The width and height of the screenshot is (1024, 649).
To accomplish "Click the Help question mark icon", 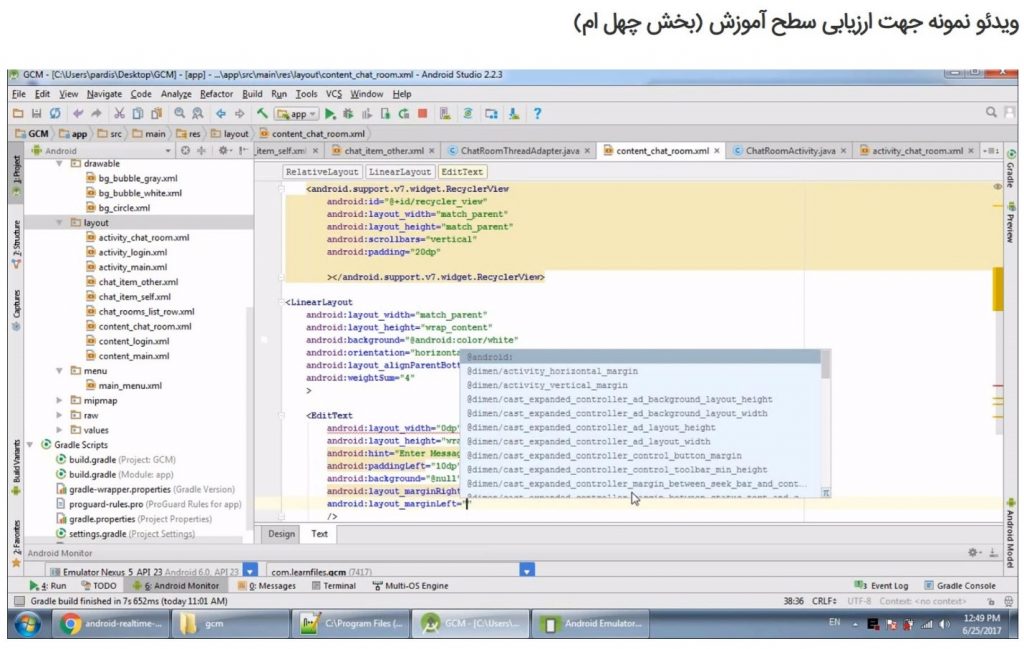I will click(x=537, y=114).
